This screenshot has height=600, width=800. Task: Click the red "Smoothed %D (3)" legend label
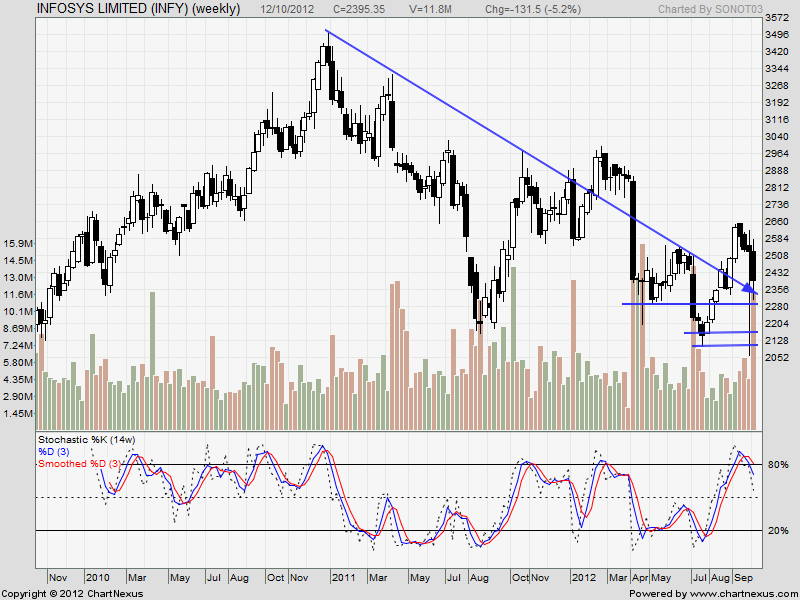[80, 463]
